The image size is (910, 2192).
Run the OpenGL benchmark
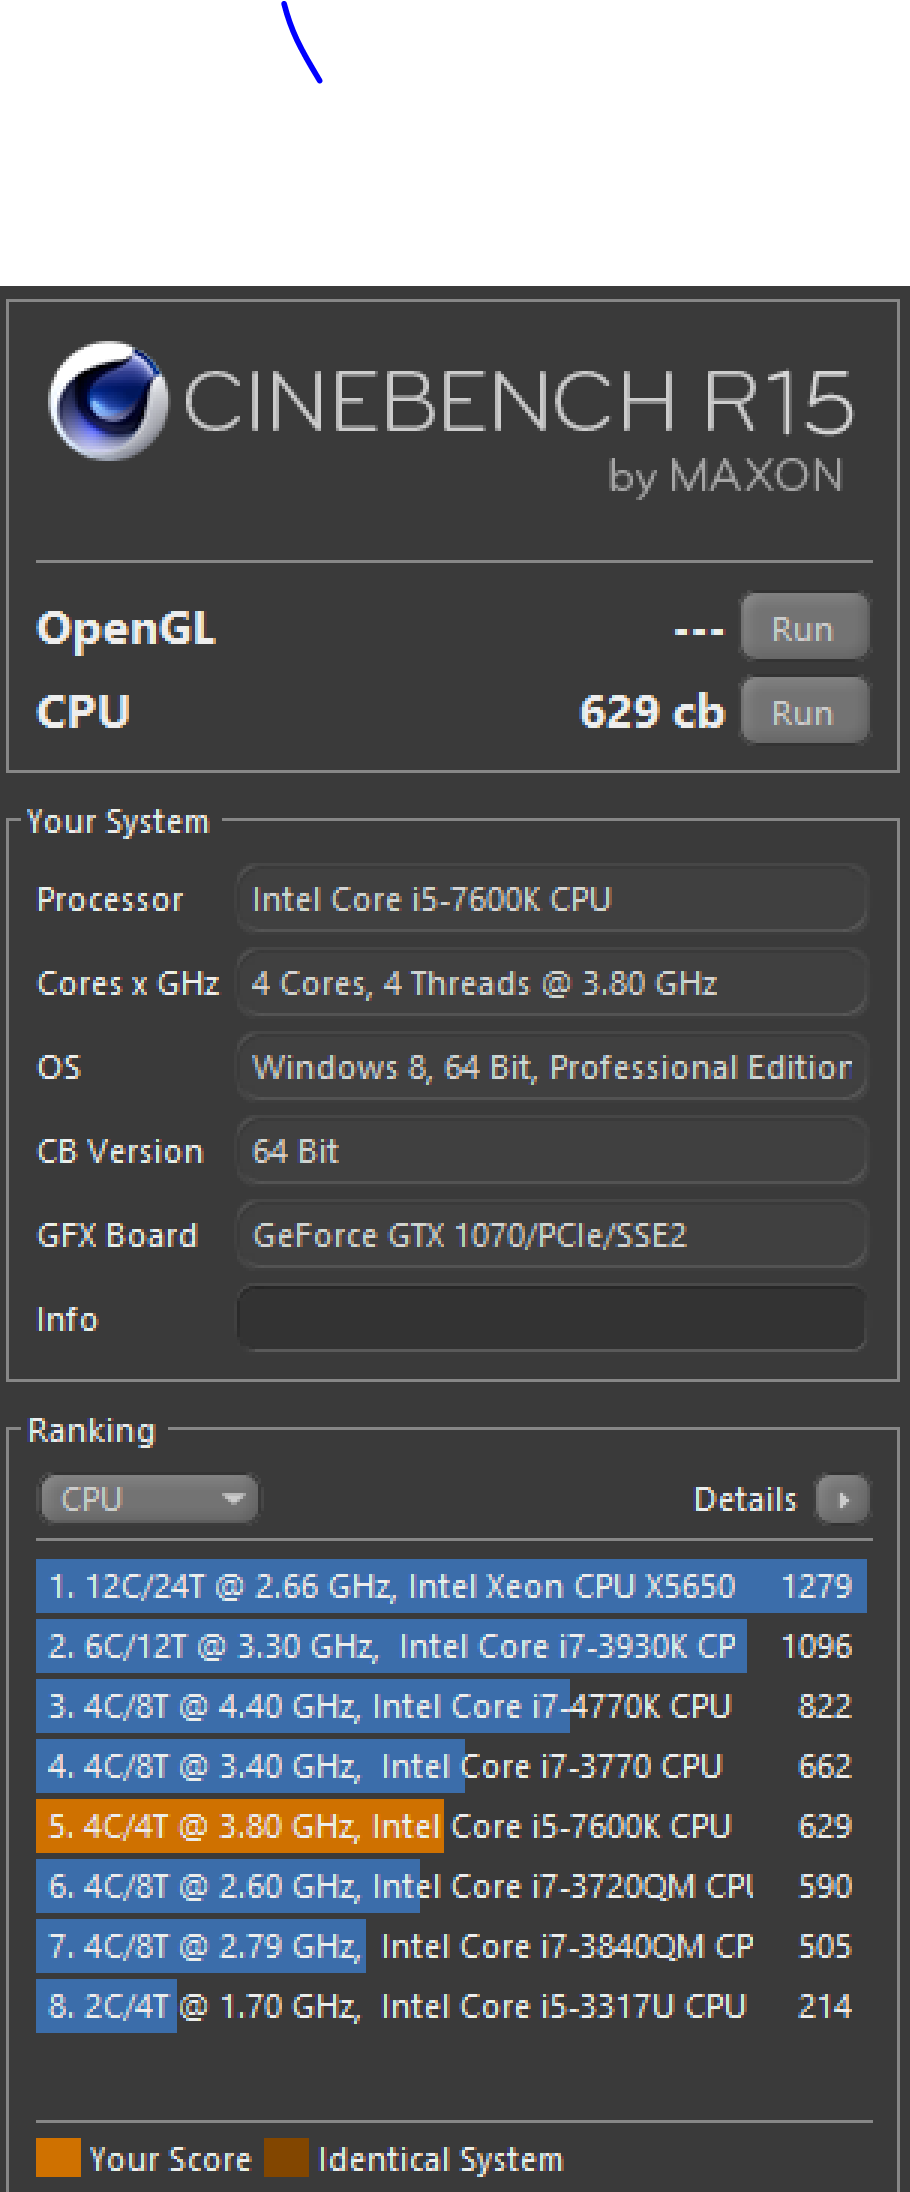[803, 628]
